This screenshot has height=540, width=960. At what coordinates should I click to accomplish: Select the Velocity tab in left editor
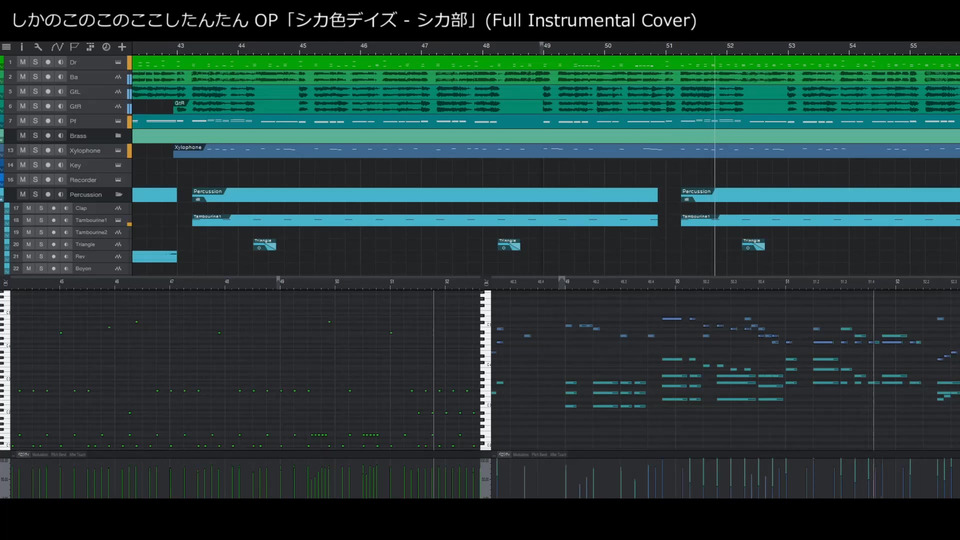[23, 455]
